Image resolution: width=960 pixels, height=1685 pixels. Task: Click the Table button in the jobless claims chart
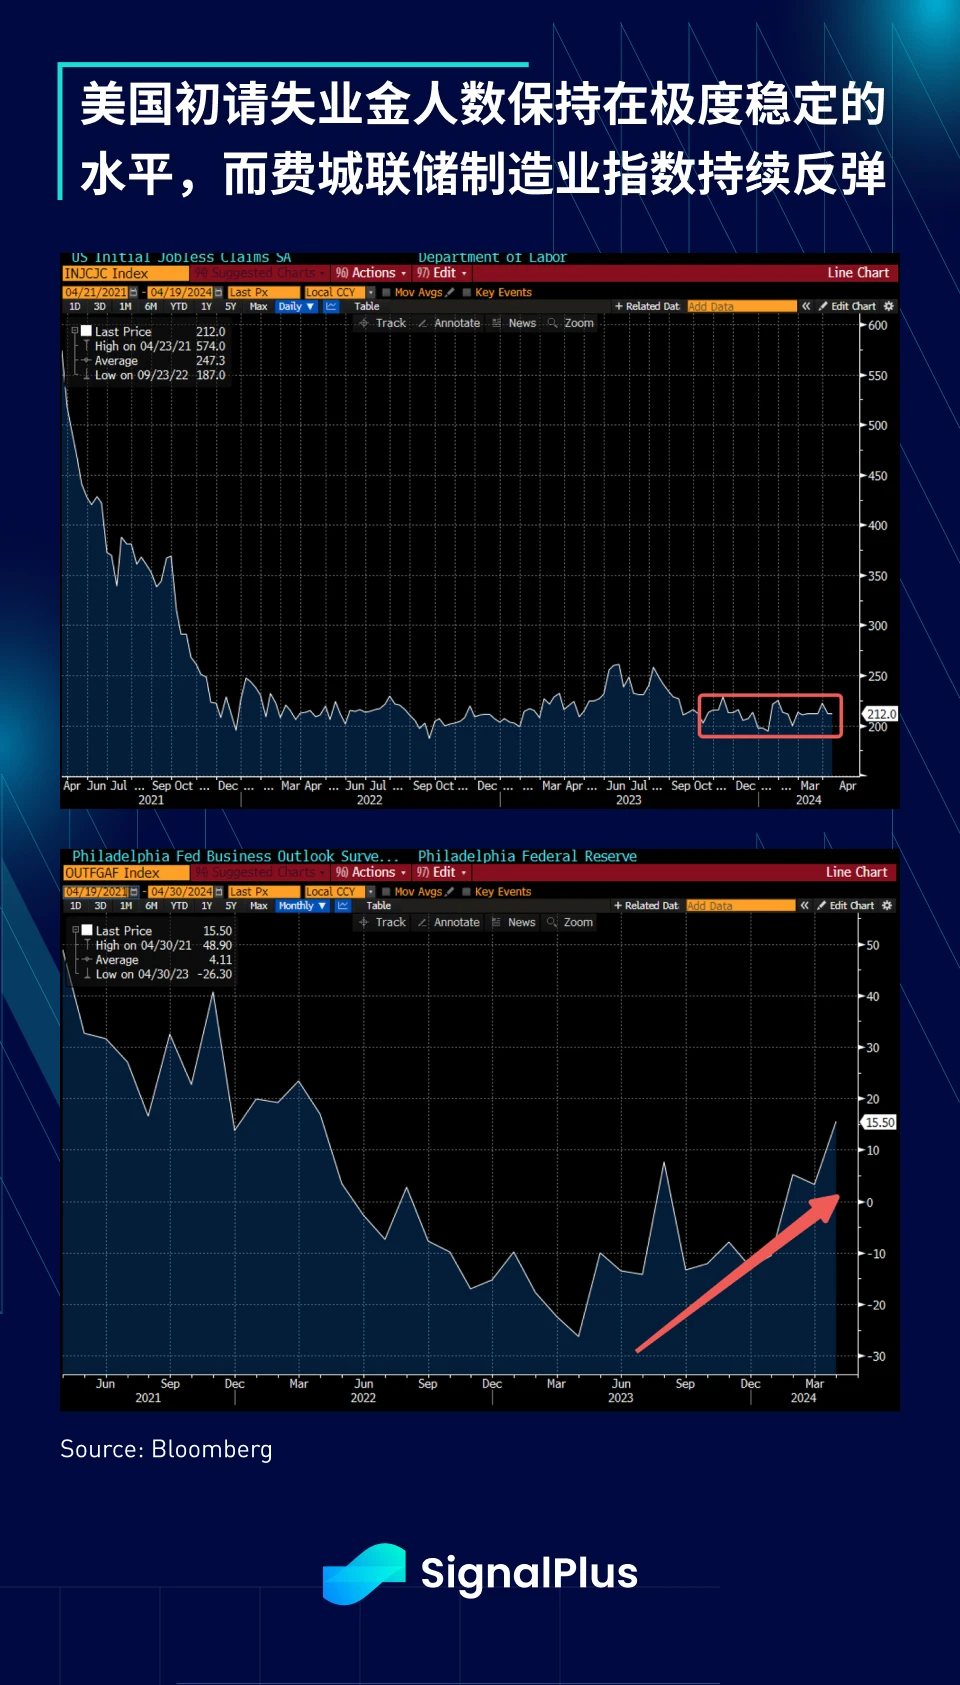(366, 306)
